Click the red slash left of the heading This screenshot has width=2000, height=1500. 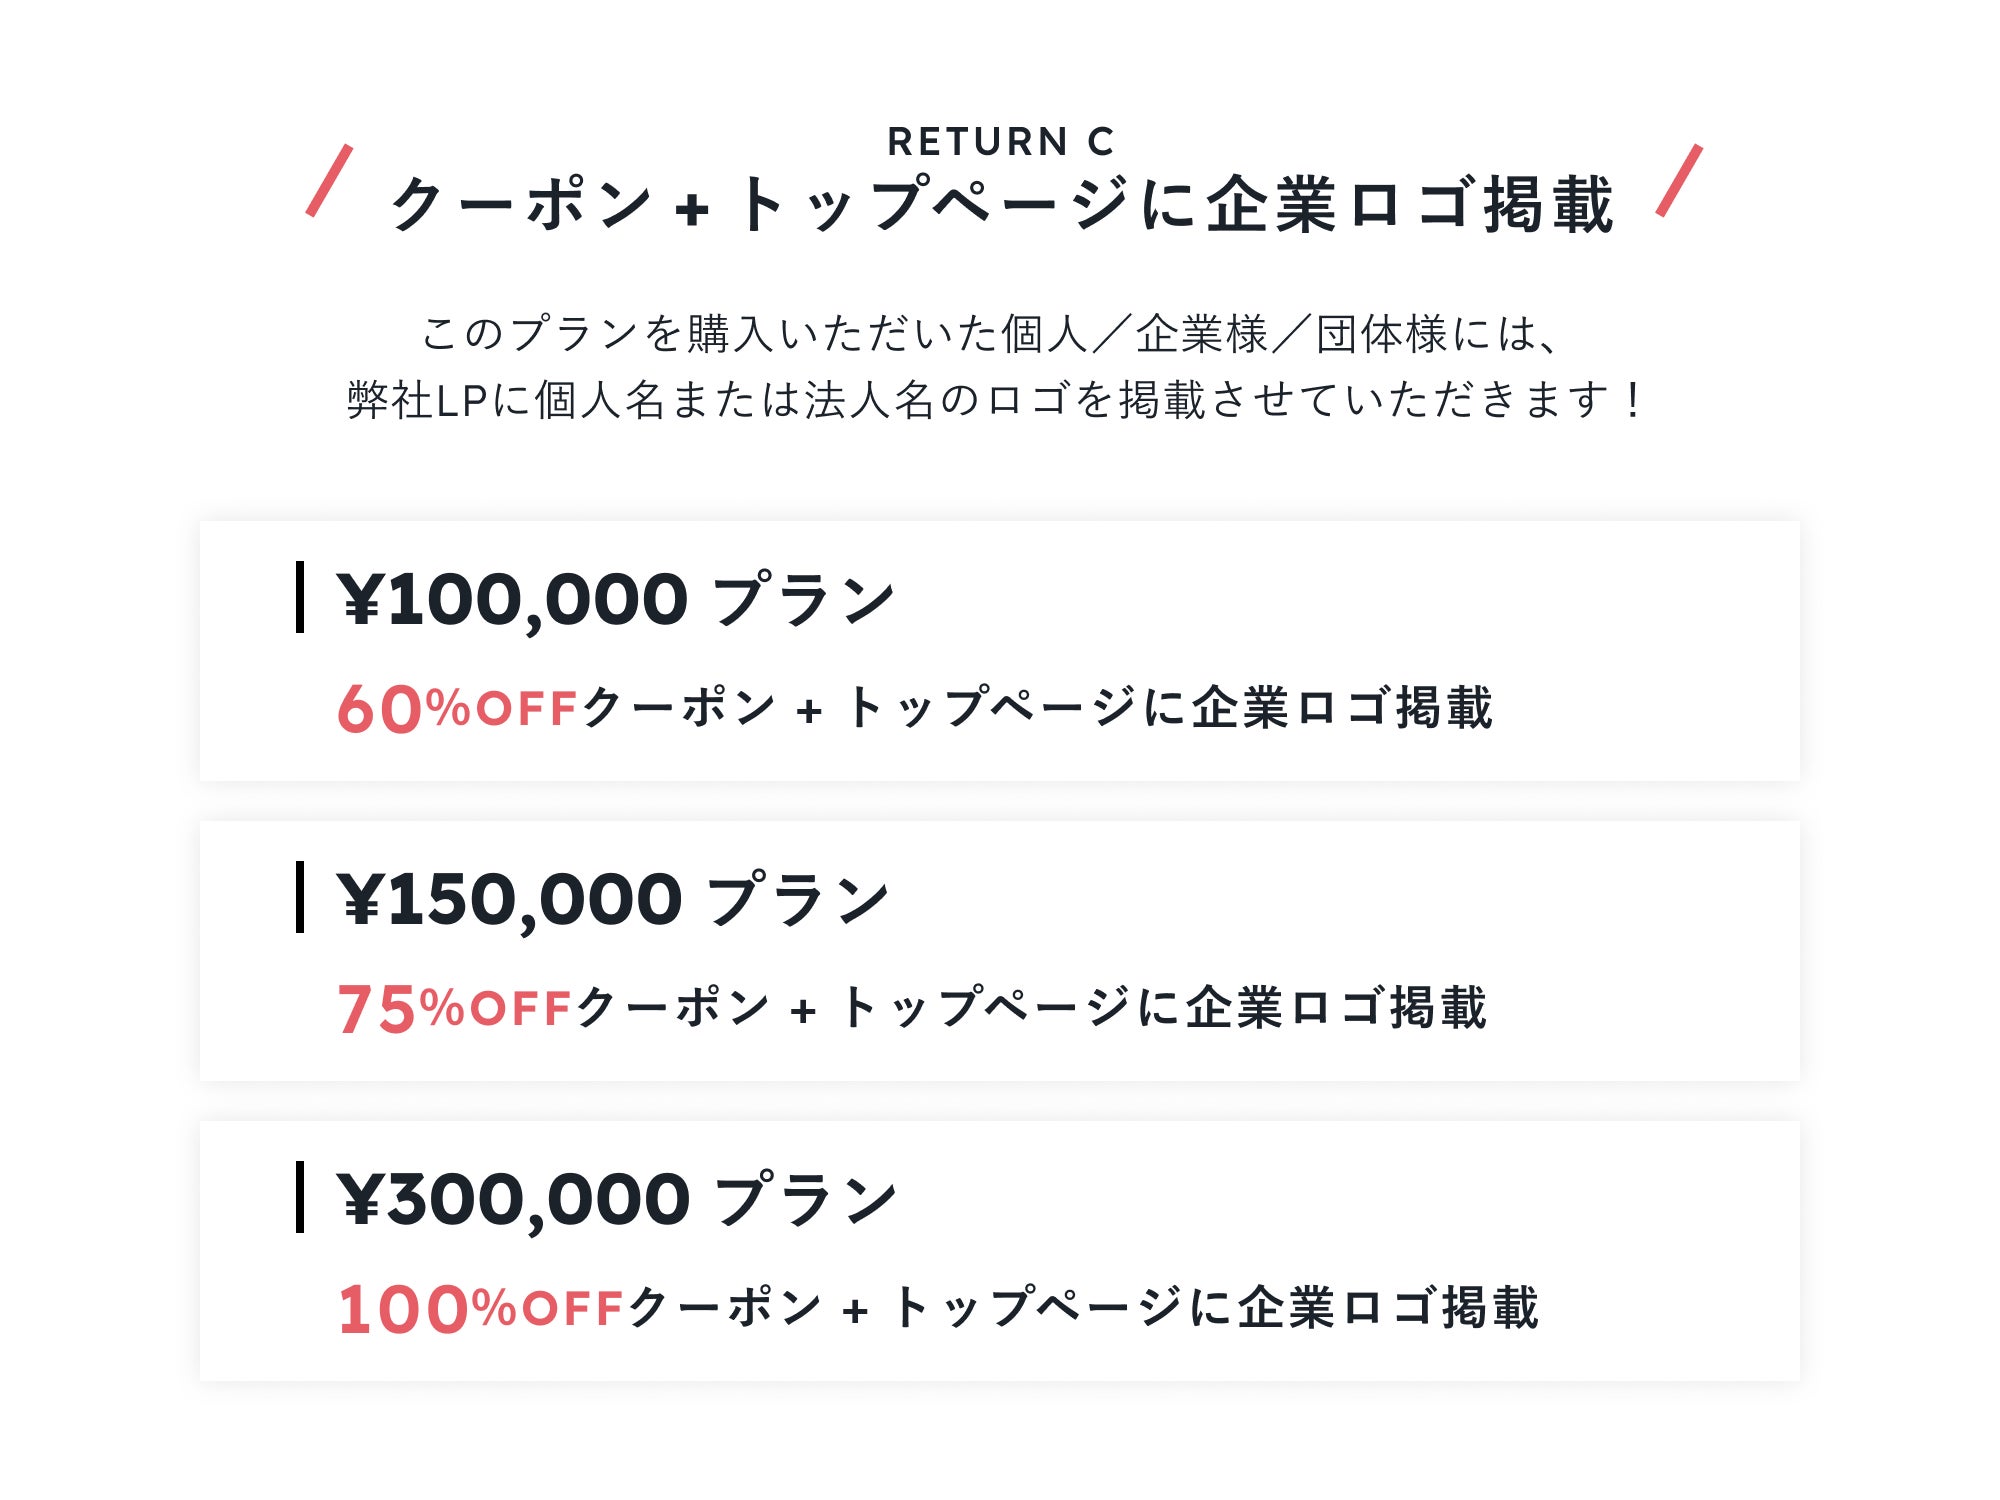click(x=329, y=181)
